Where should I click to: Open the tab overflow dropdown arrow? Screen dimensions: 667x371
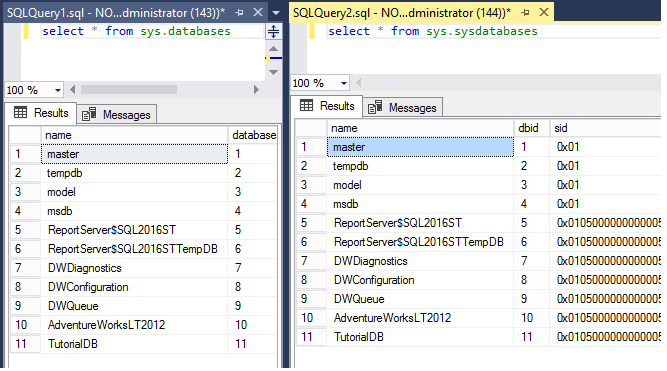[276, 13]
